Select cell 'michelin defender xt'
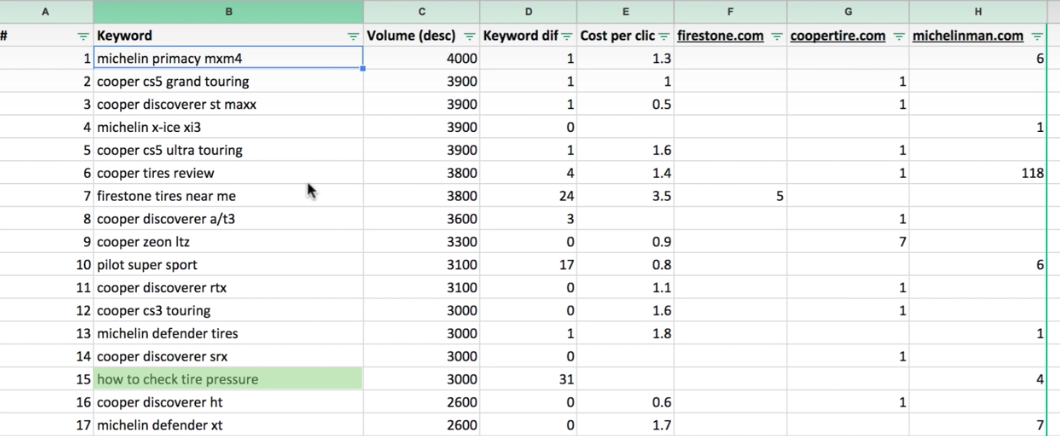This screenshot has height=436, width=1060. [228, 425]
